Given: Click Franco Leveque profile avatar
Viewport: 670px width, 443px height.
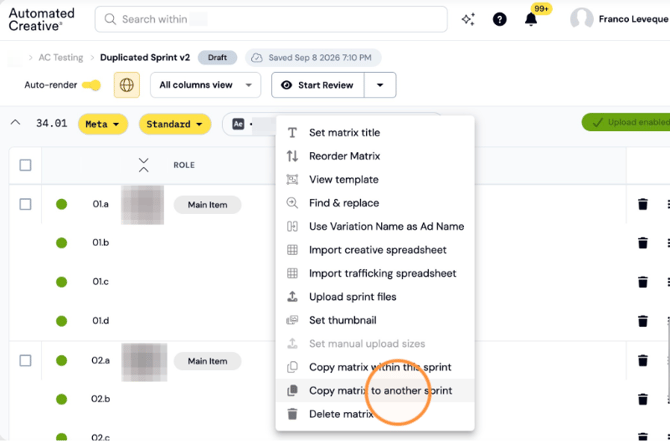Looking at the screenshot, I should pyautogui.click(x=582, y=19).
